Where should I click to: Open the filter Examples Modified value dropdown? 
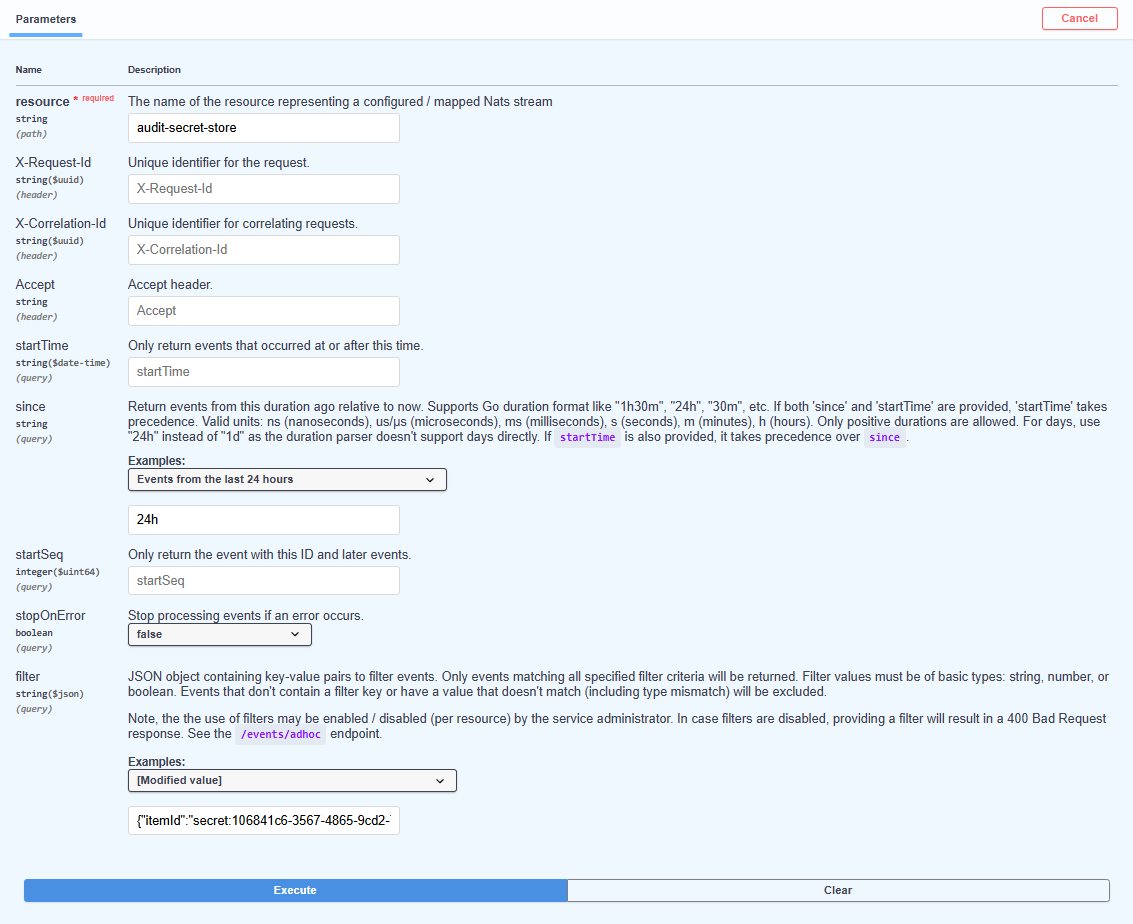pyautogui.click(x=292, y=780)
